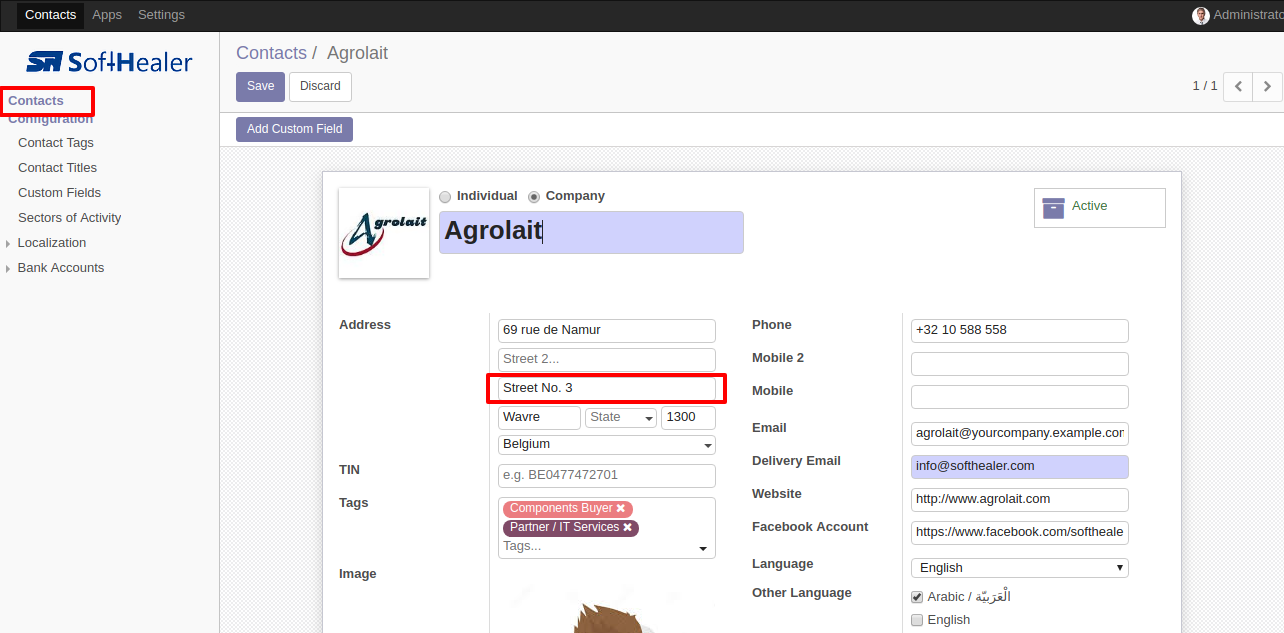The height and width of the screenshot is (633, 1284).
Task: Click the Facebook Account field
Action: pyautogui.click(x=1020, y=533)
